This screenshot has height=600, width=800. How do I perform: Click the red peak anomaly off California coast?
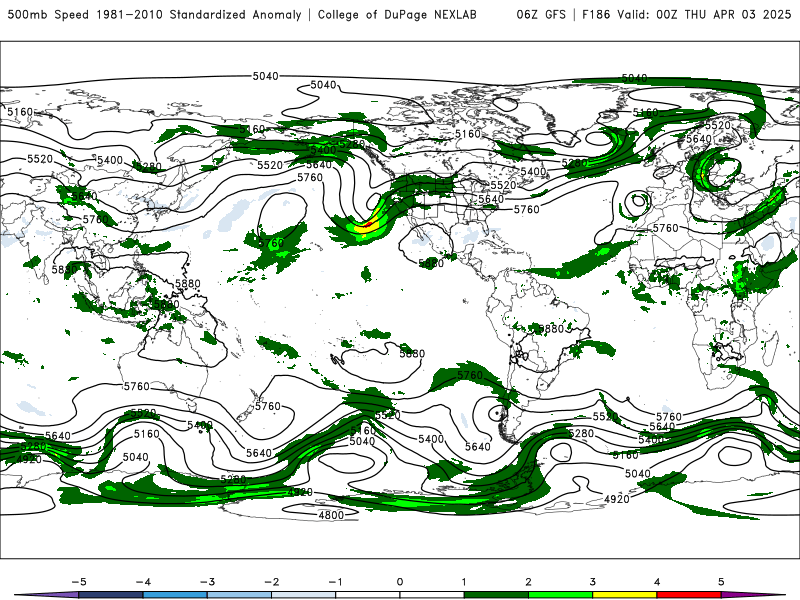coord(368,224)
